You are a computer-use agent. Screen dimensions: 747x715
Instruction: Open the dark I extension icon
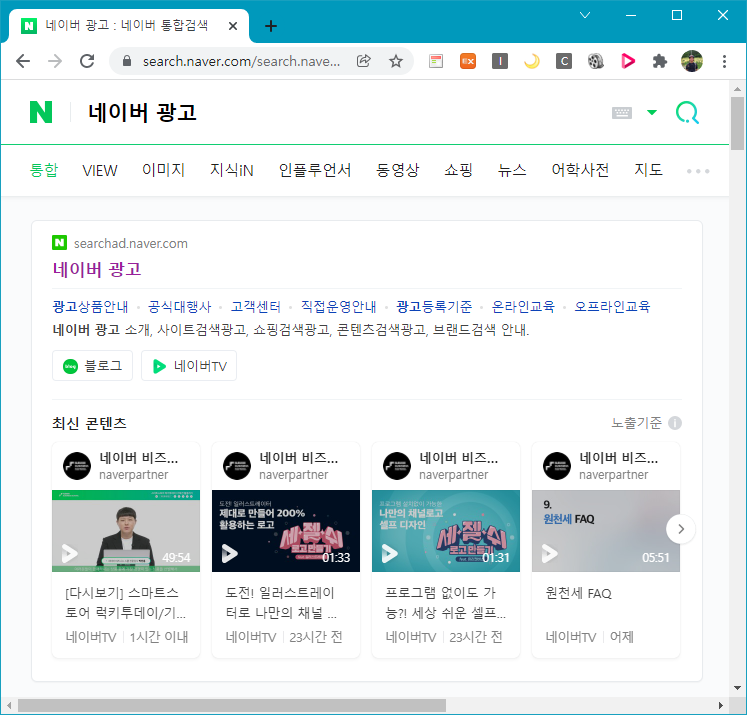click(500, 61)
